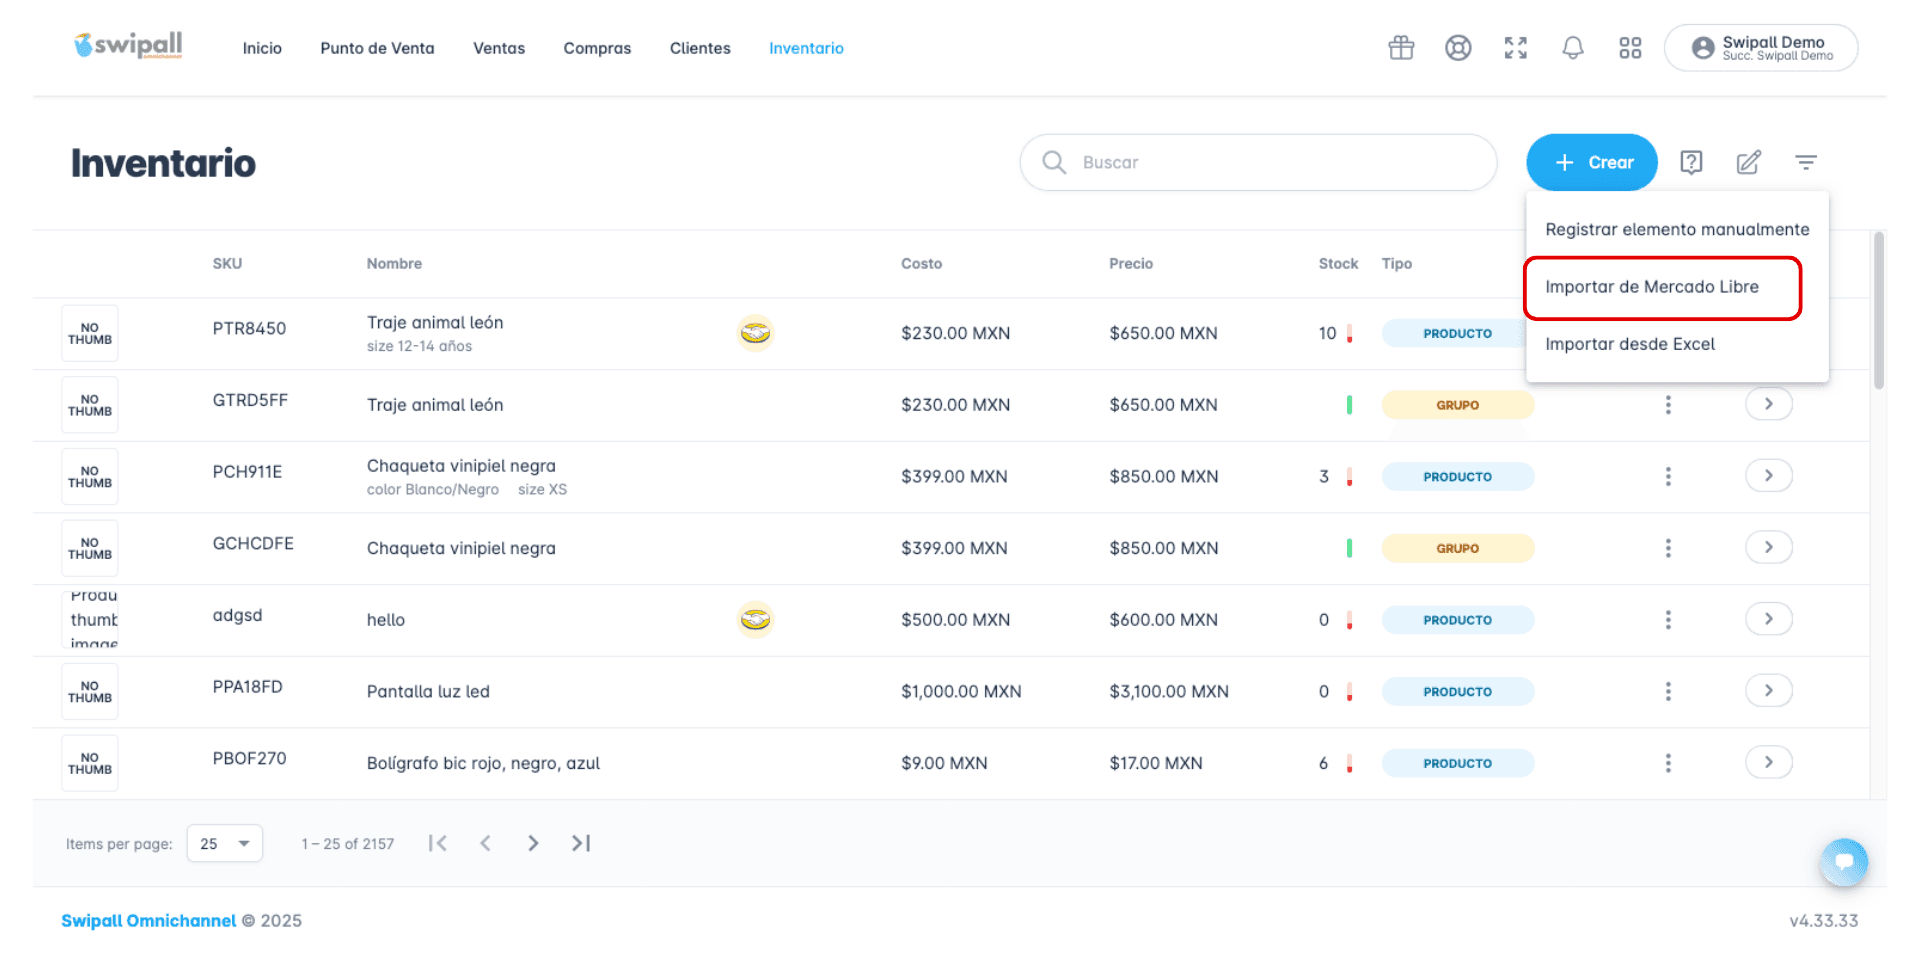Image resolution: width=1920 pixels, height=953 pixels.
Task: Click the red stock indicator on PCH911E row
Action: [1349, 477]
